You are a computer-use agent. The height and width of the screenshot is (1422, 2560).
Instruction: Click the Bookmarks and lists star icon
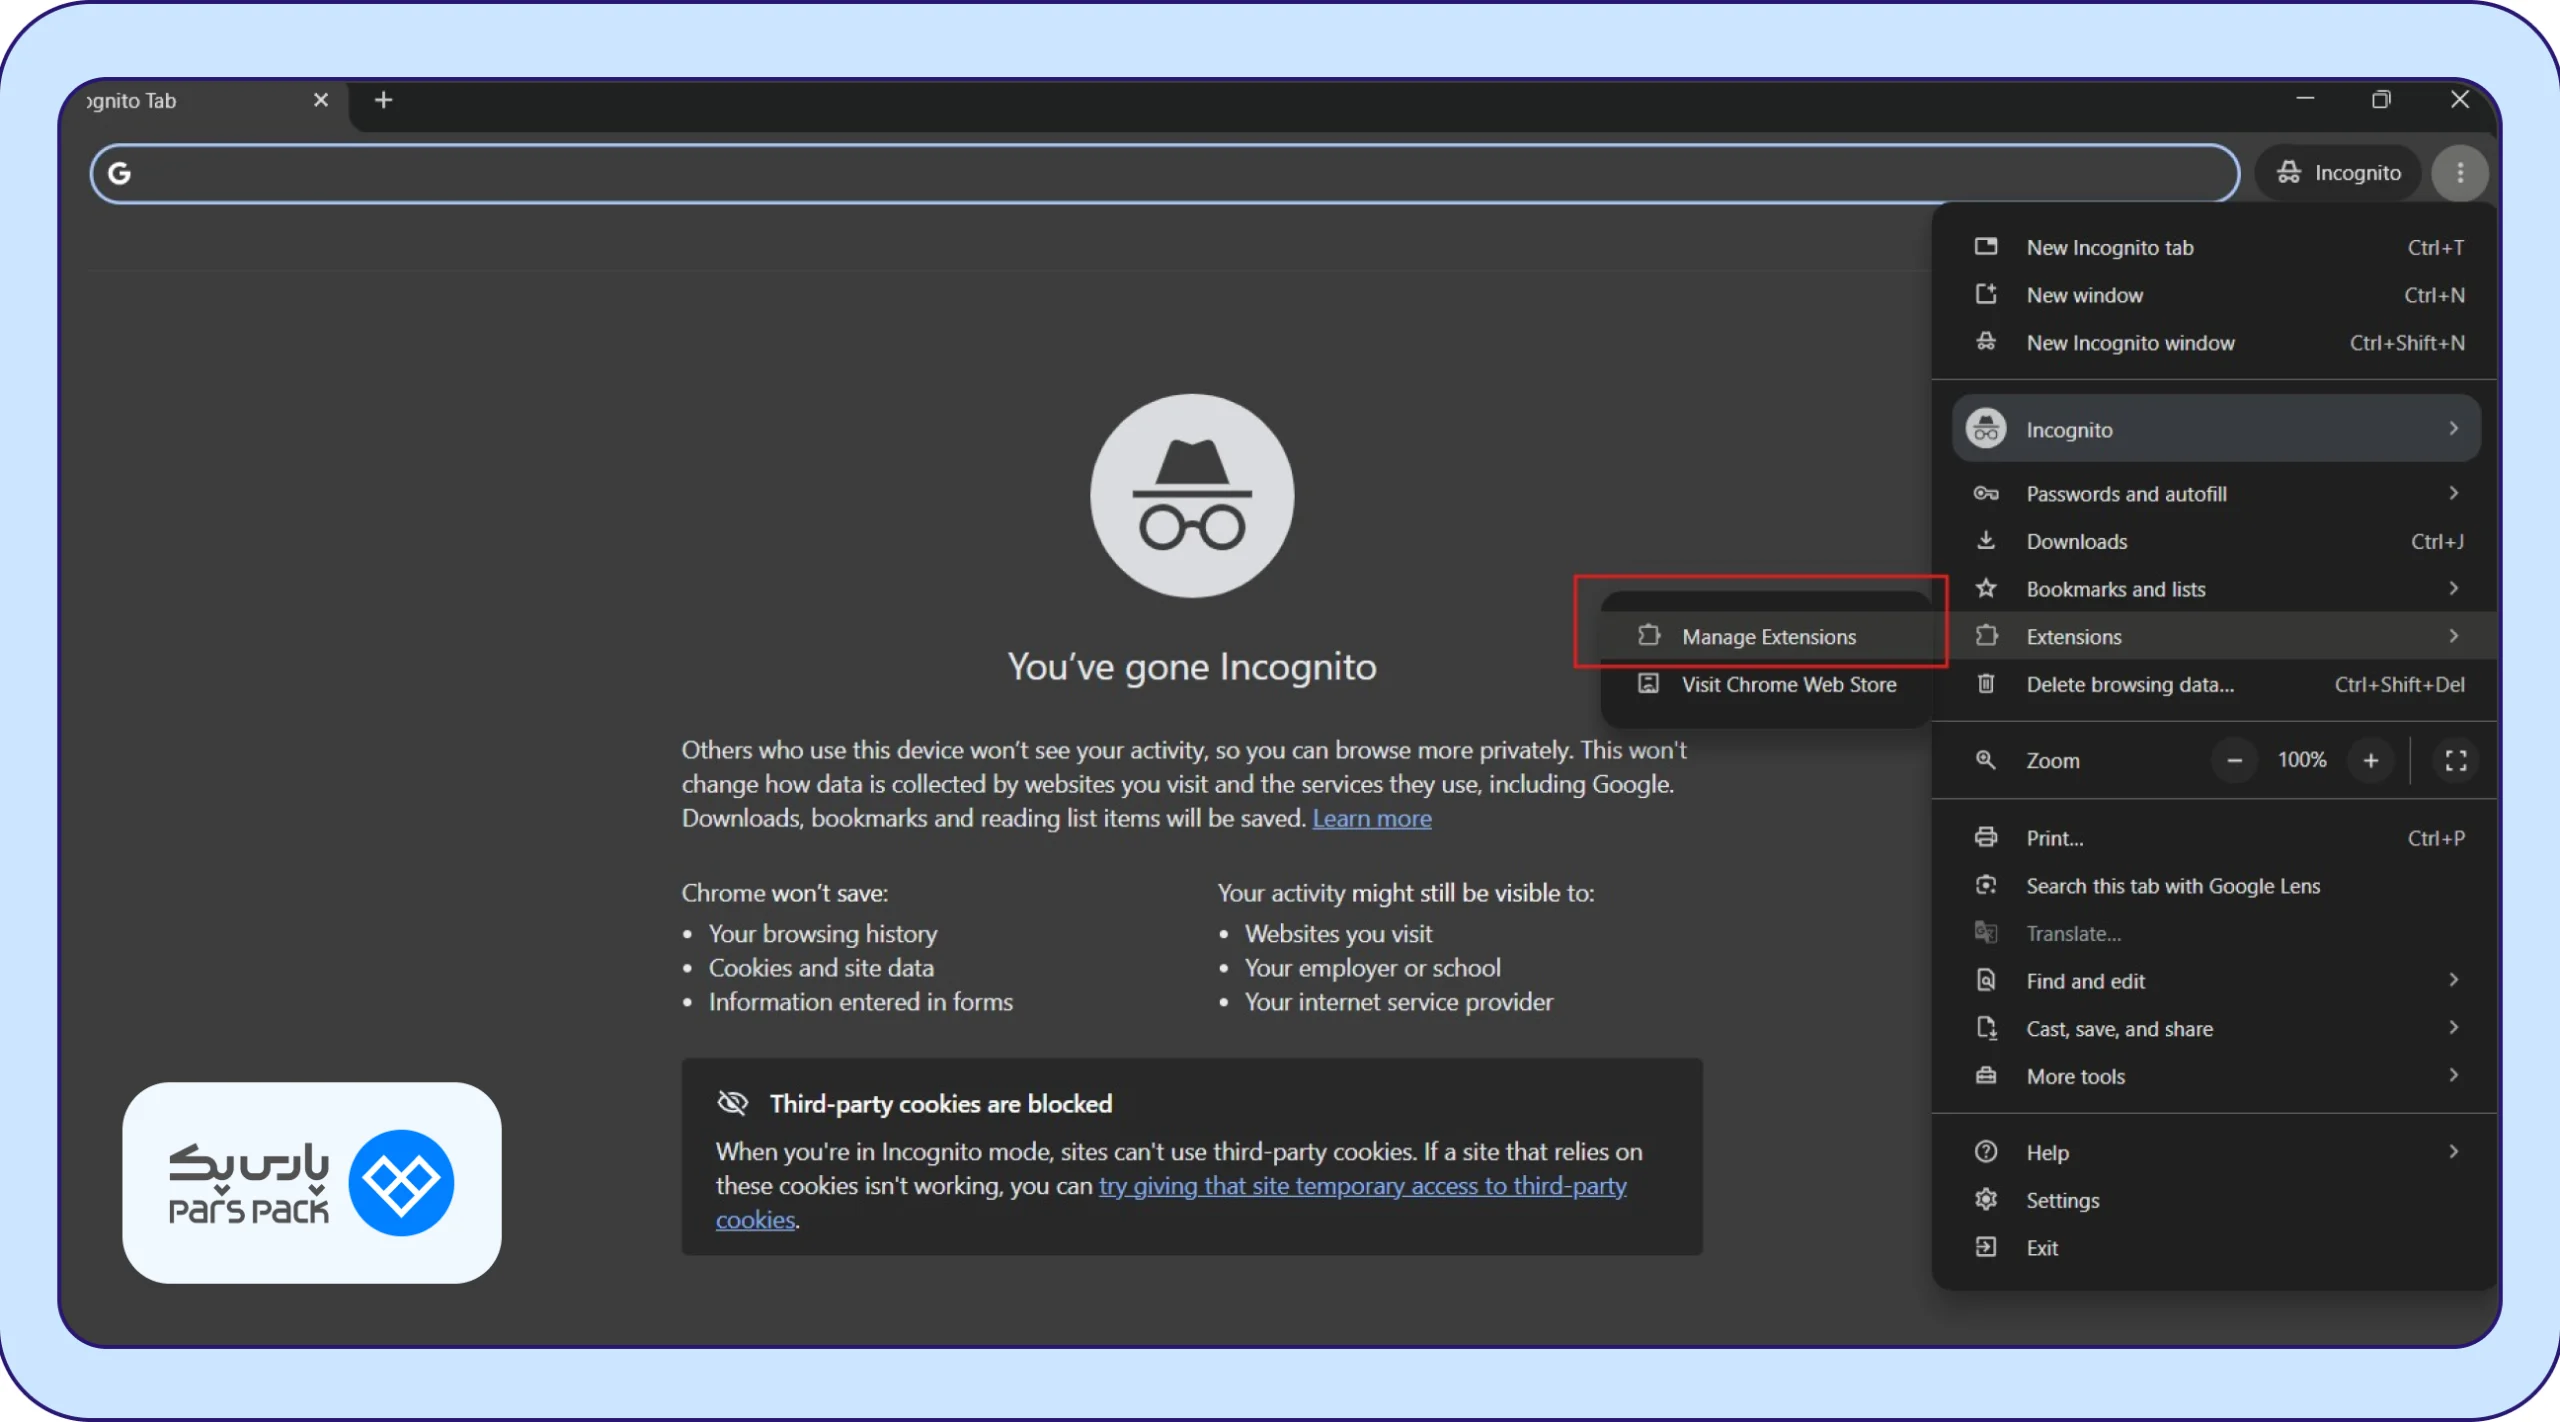pyautogui.click(x=1986, y=589)
